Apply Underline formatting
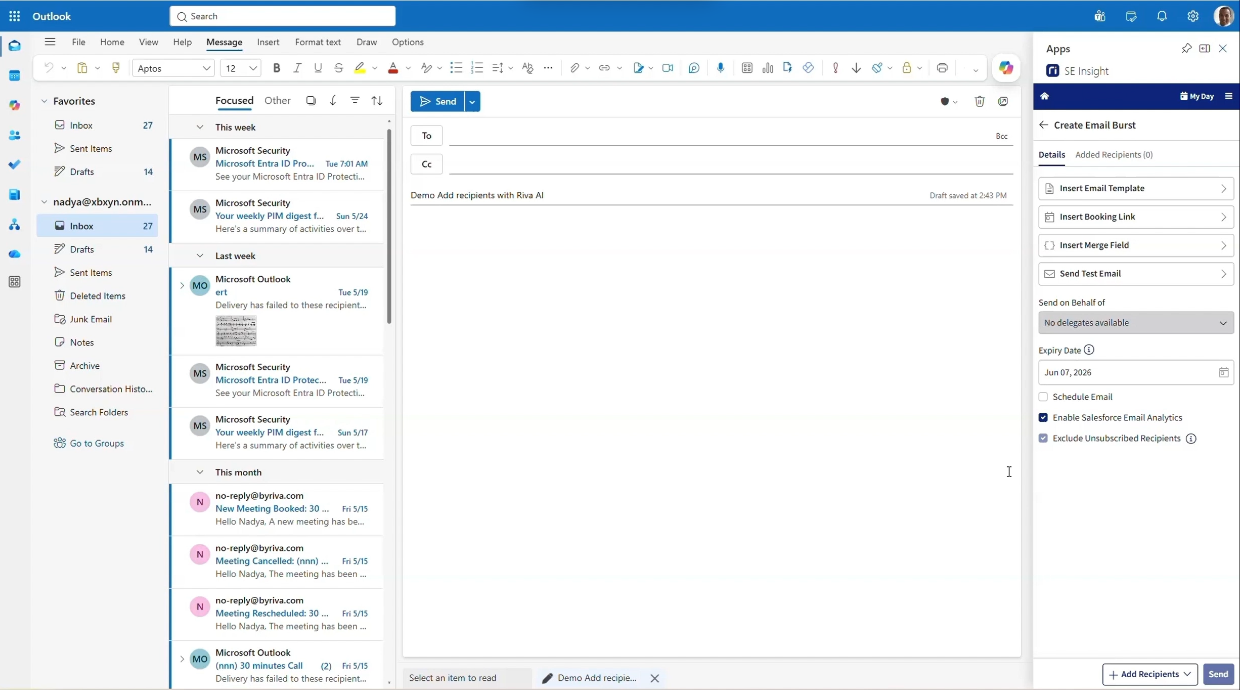This screenshot has height=690, width=1240. (318, 68)
